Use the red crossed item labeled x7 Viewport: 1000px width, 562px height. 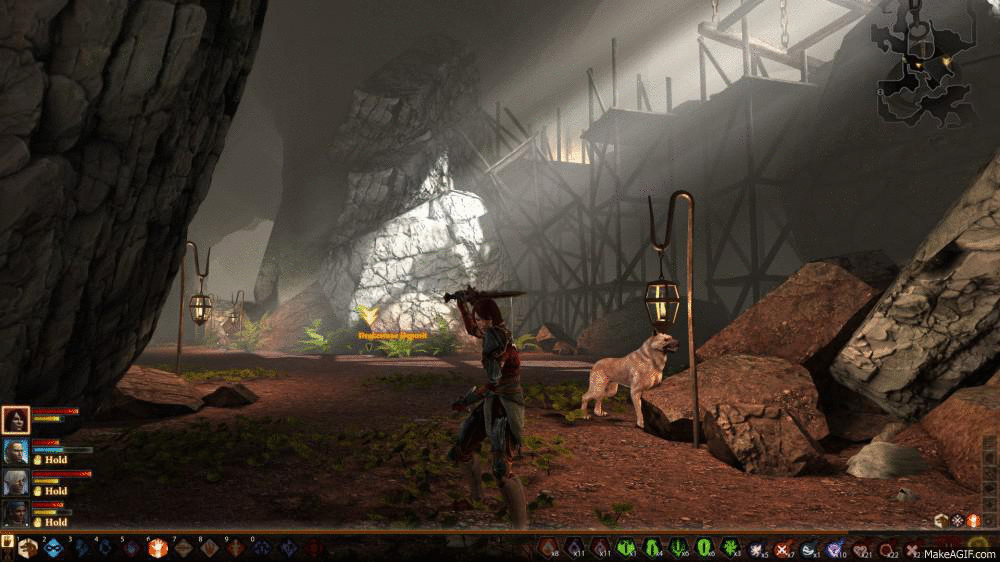pyautogui.click(x=783, y=548)
